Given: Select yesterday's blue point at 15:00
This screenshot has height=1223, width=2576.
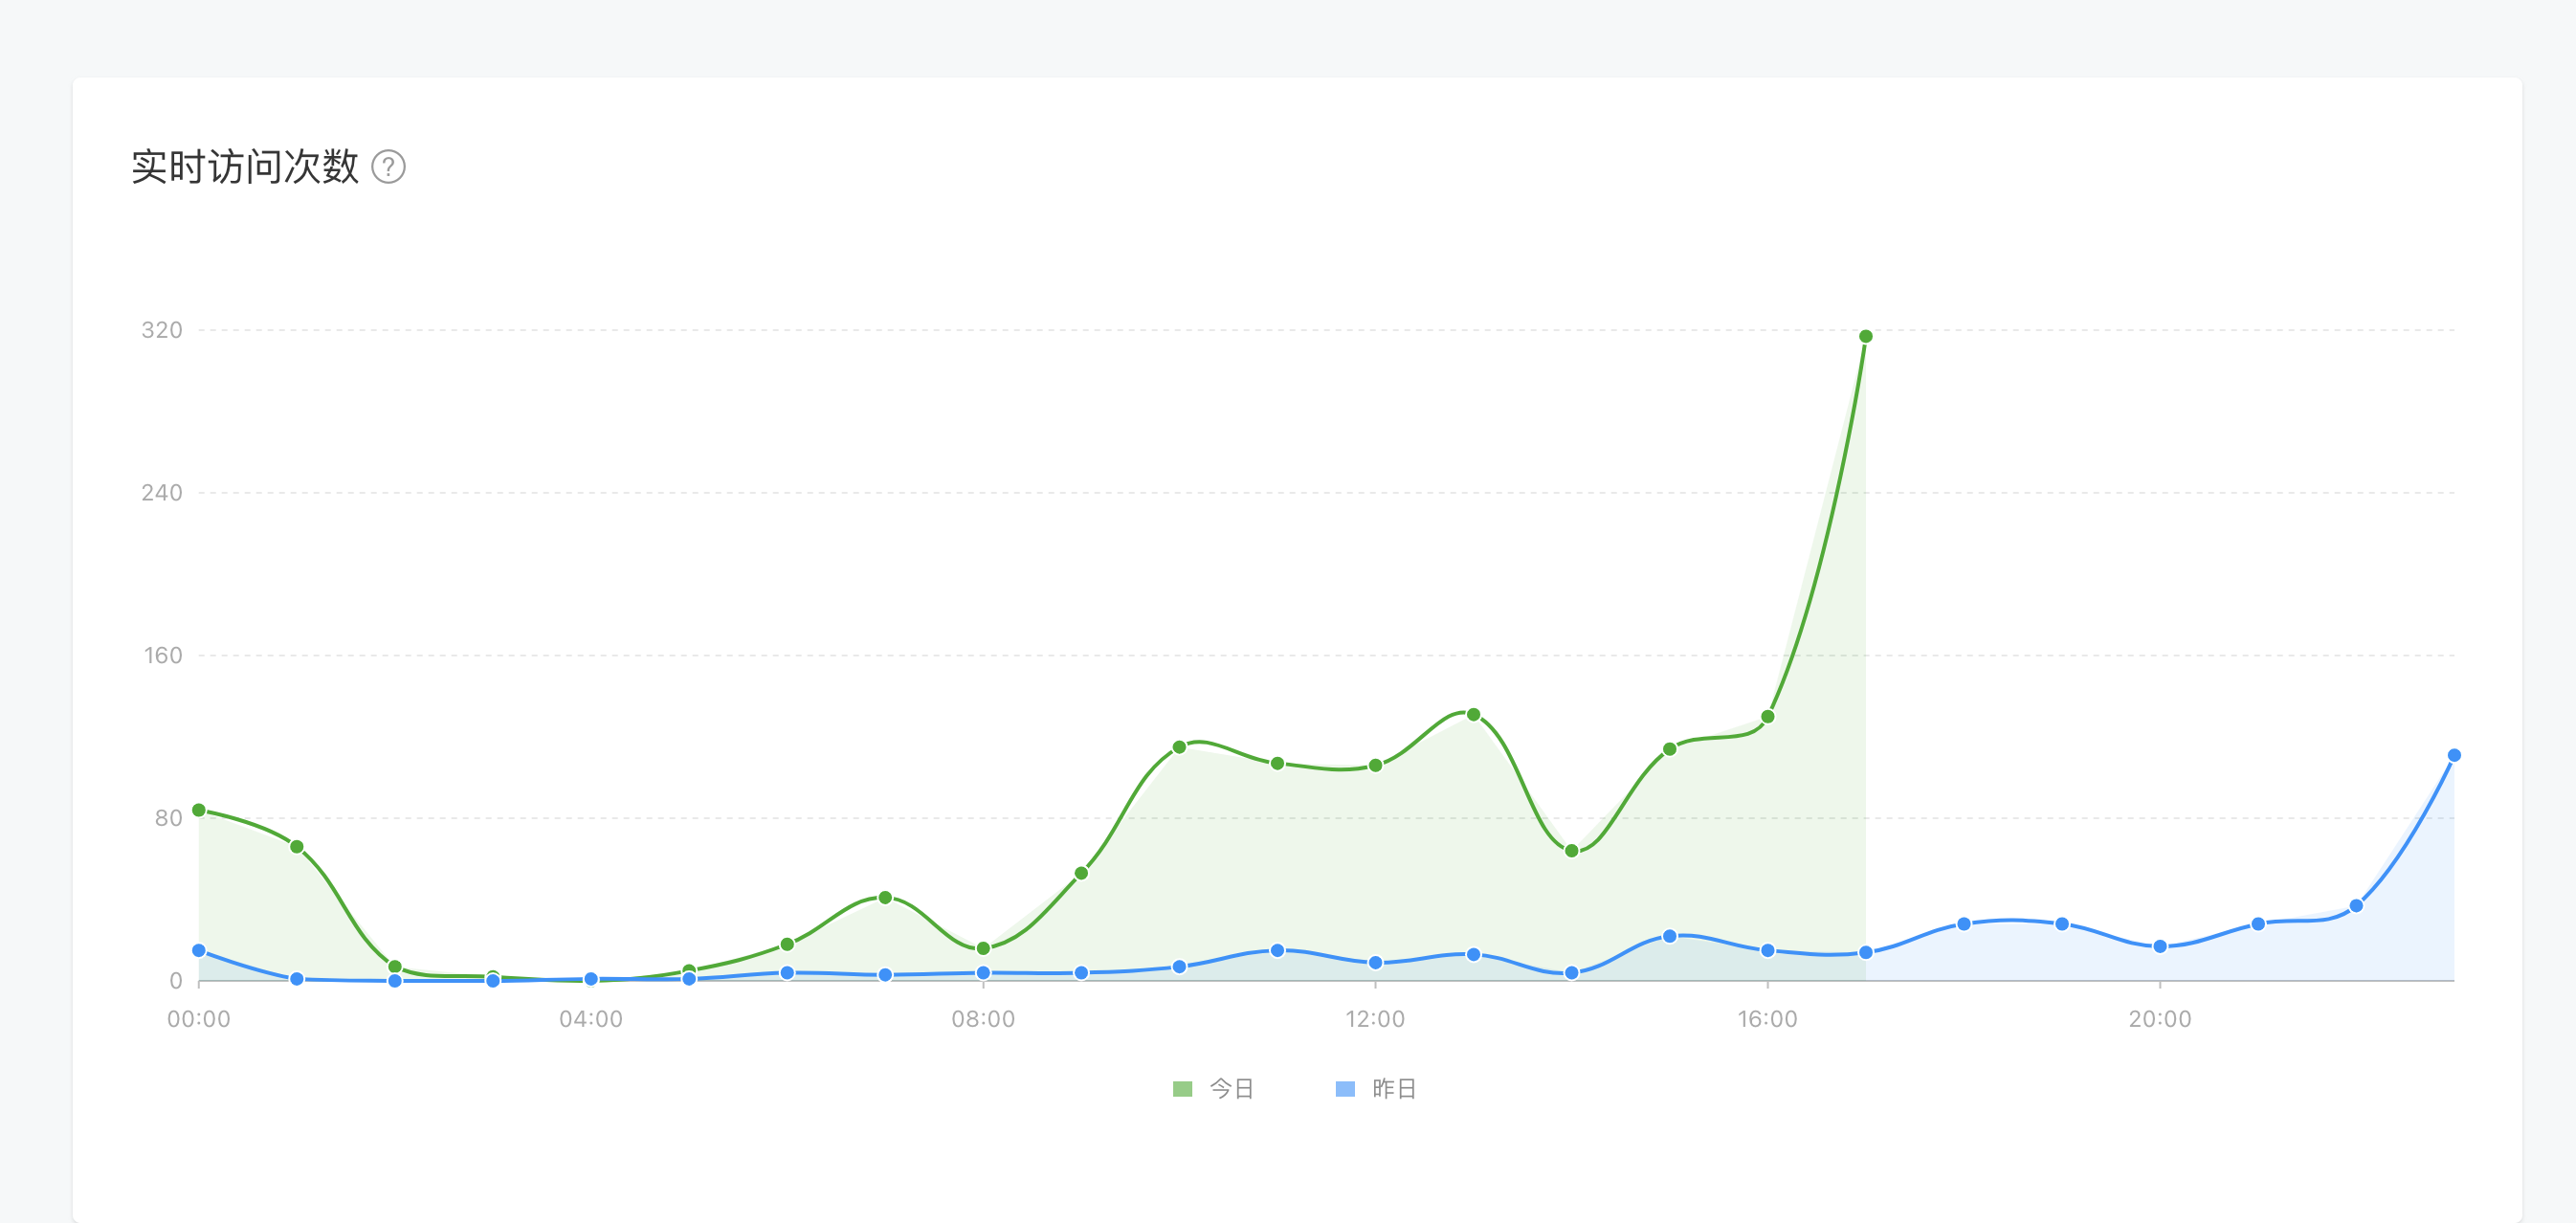Looking at the screenshot, I should click(x=1669, y=936).
